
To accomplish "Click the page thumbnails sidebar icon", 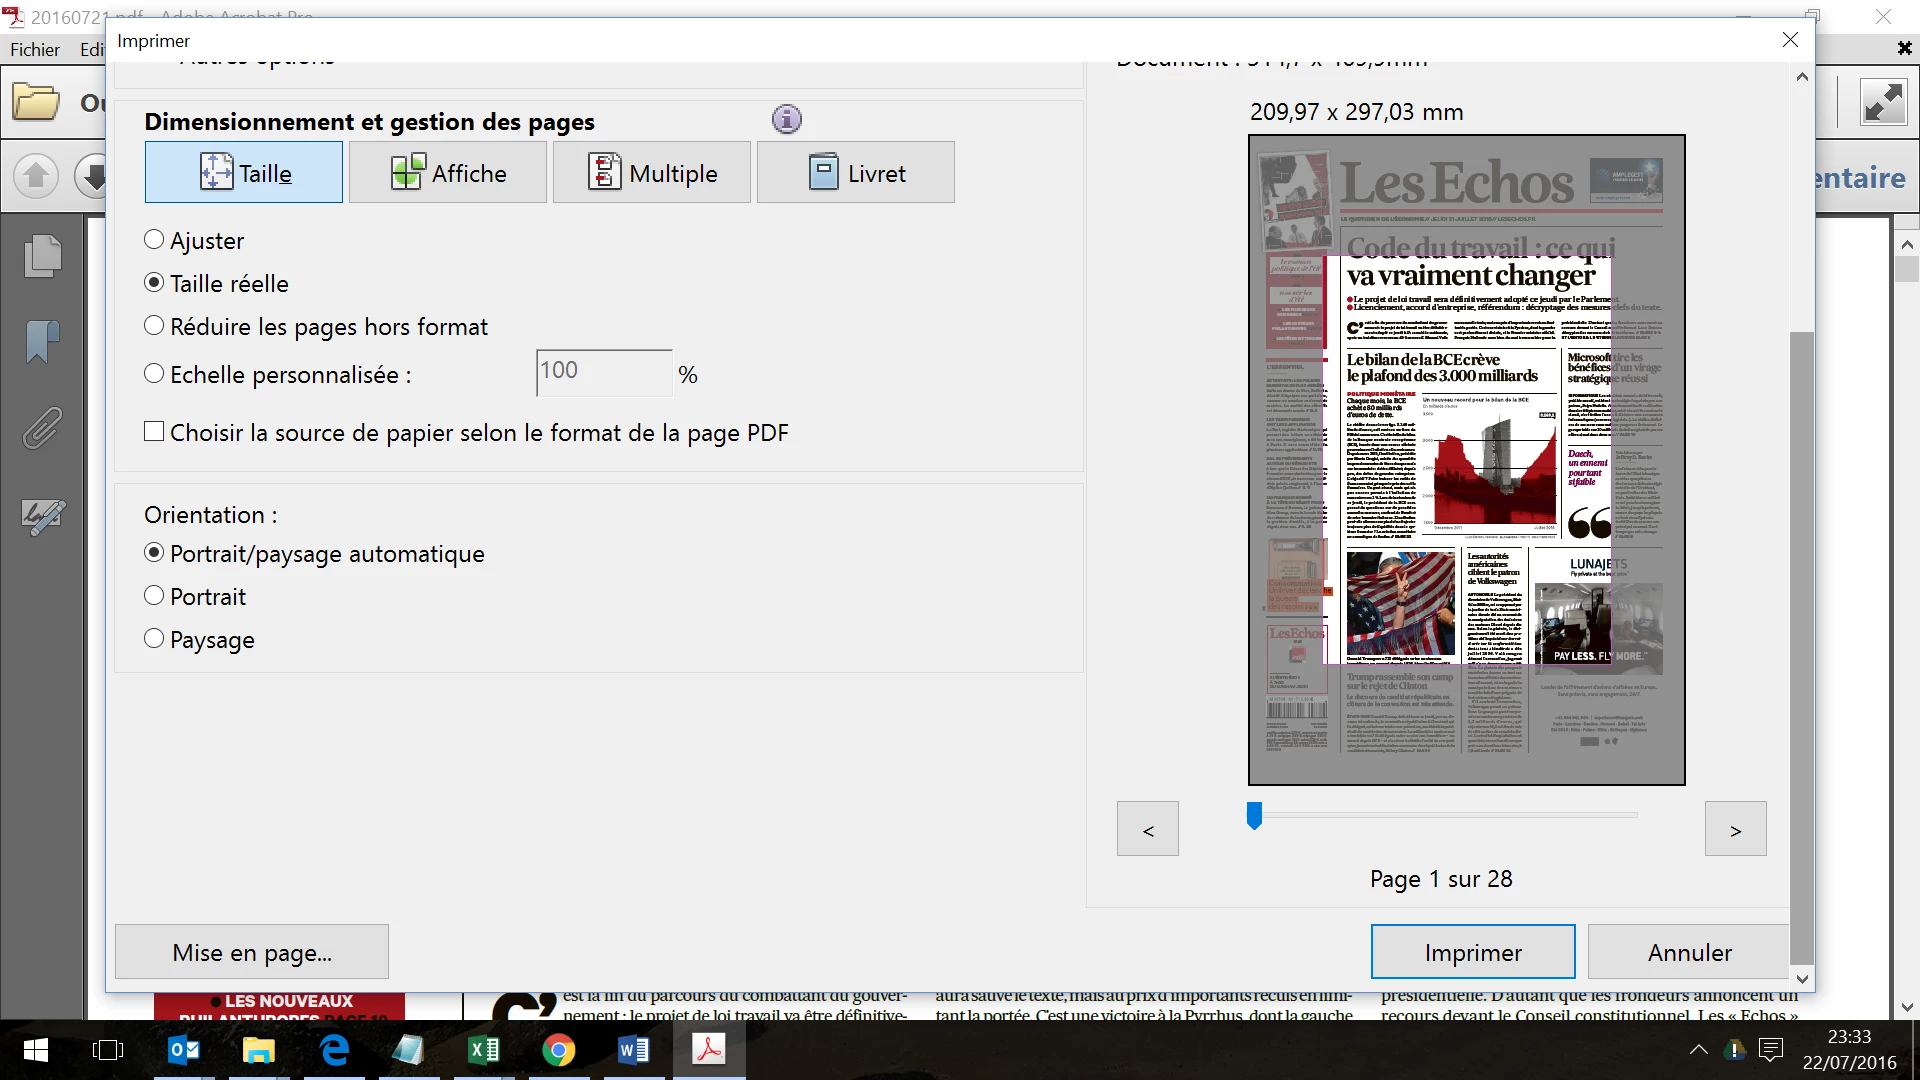I will (42, 256).
